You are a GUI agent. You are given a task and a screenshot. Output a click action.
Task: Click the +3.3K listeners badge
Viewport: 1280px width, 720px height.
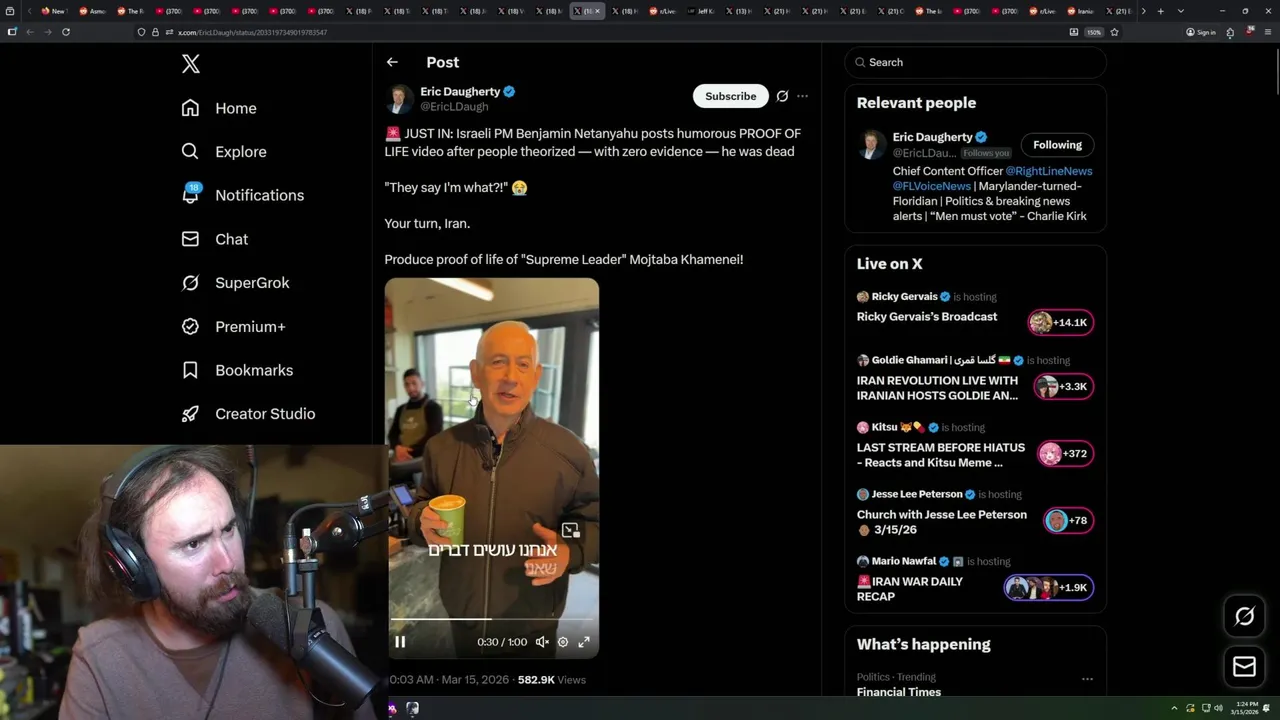(x=1064, y=387)
